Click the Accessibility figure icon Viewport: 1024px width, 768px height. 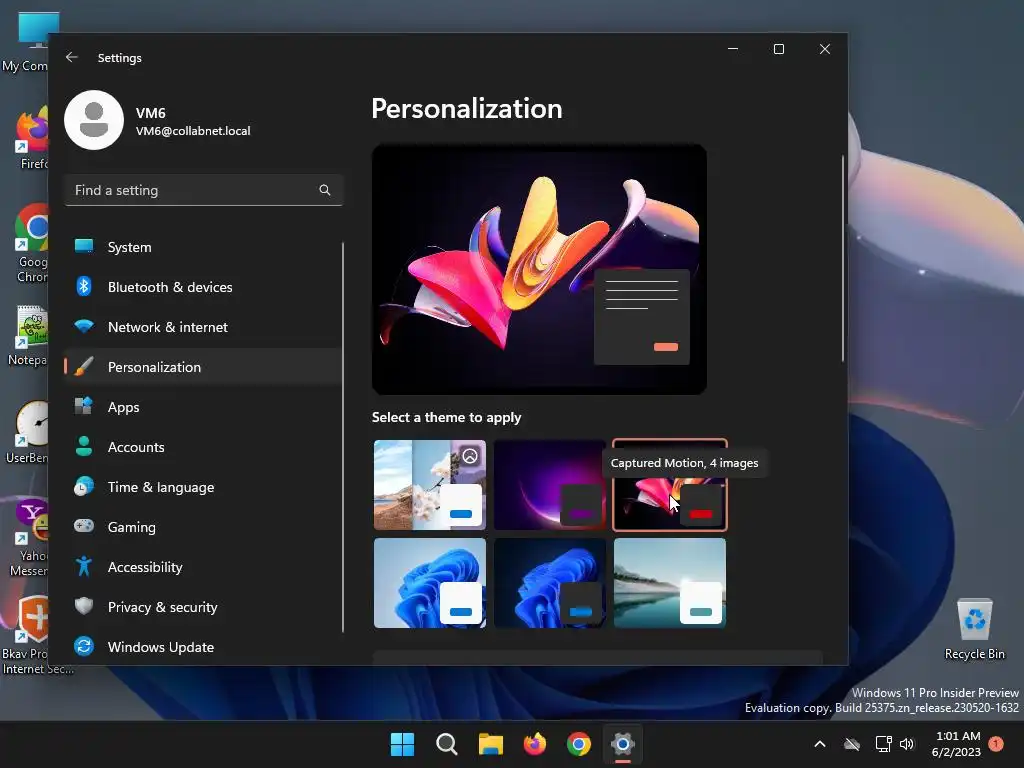84,566
